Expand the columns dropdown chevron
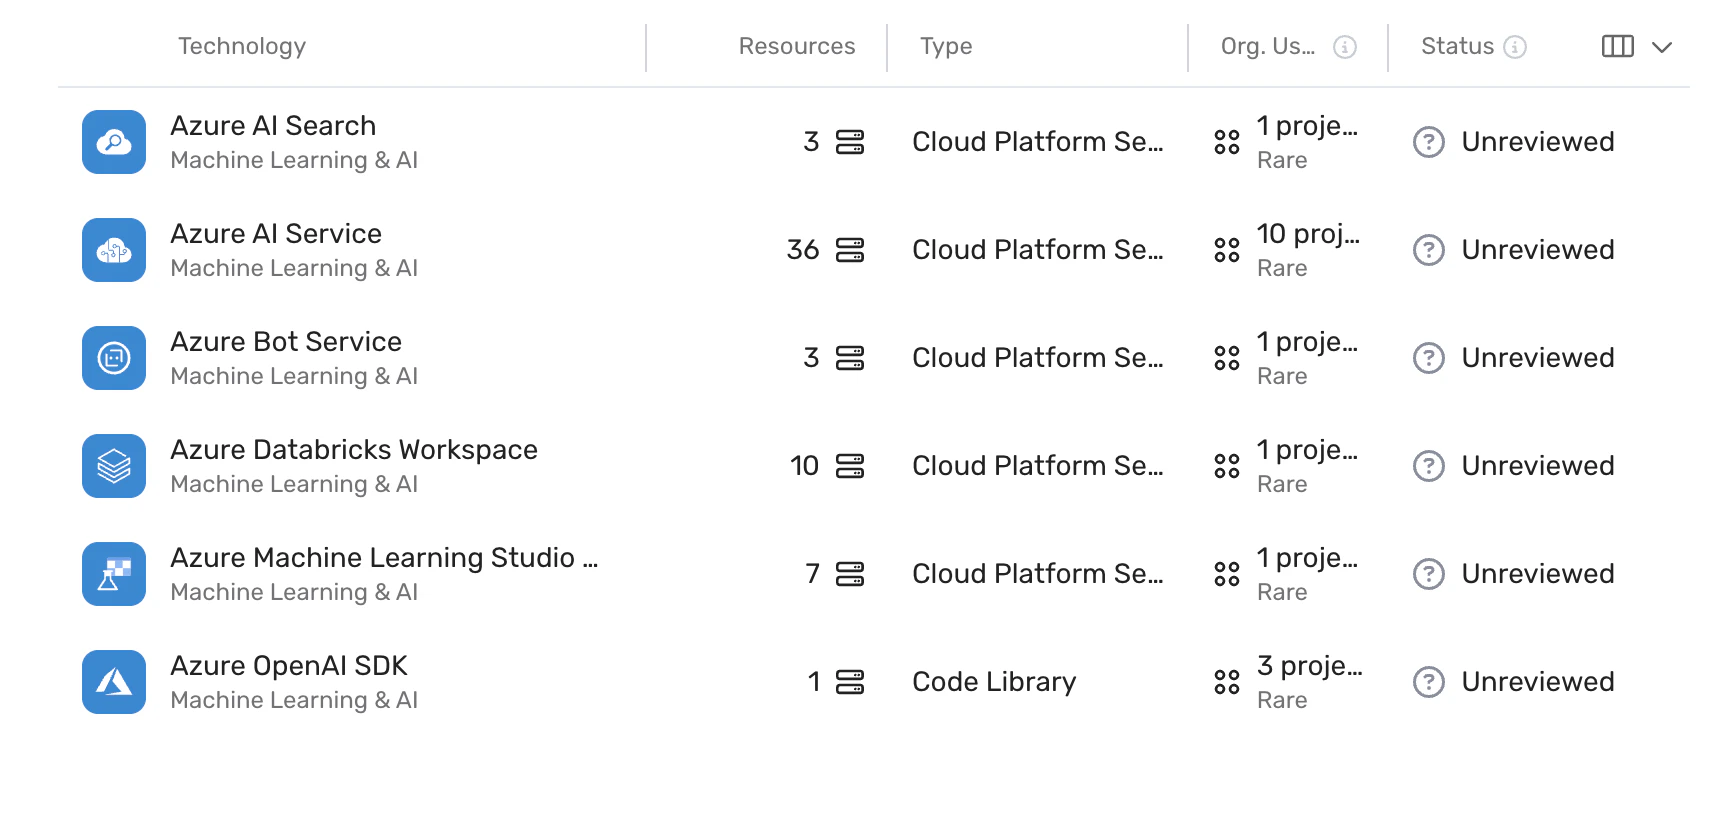Viewport: 1734px width, 836px height. tap(1662, 47)
